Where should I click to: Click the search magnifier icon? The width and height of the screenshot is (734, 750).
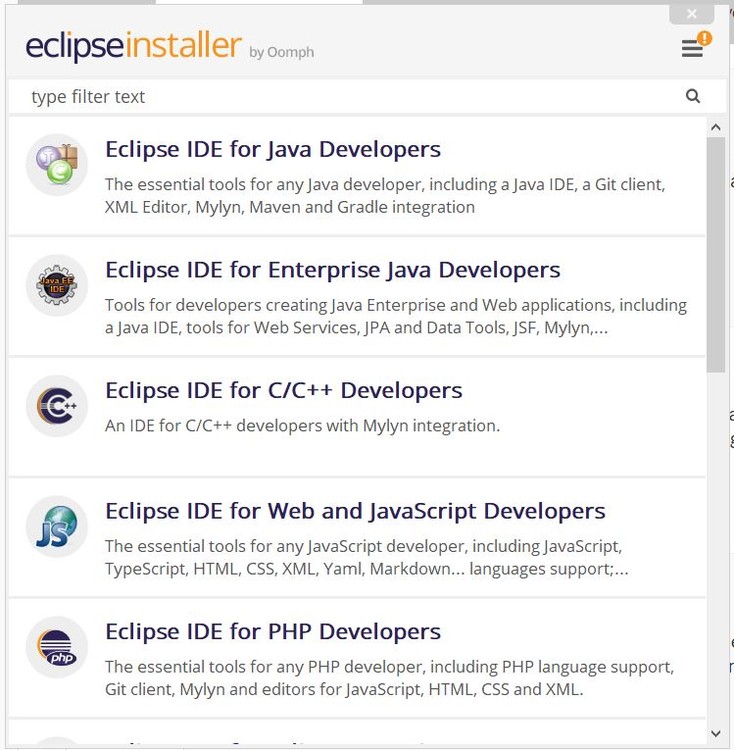click(x=693, y=96)
